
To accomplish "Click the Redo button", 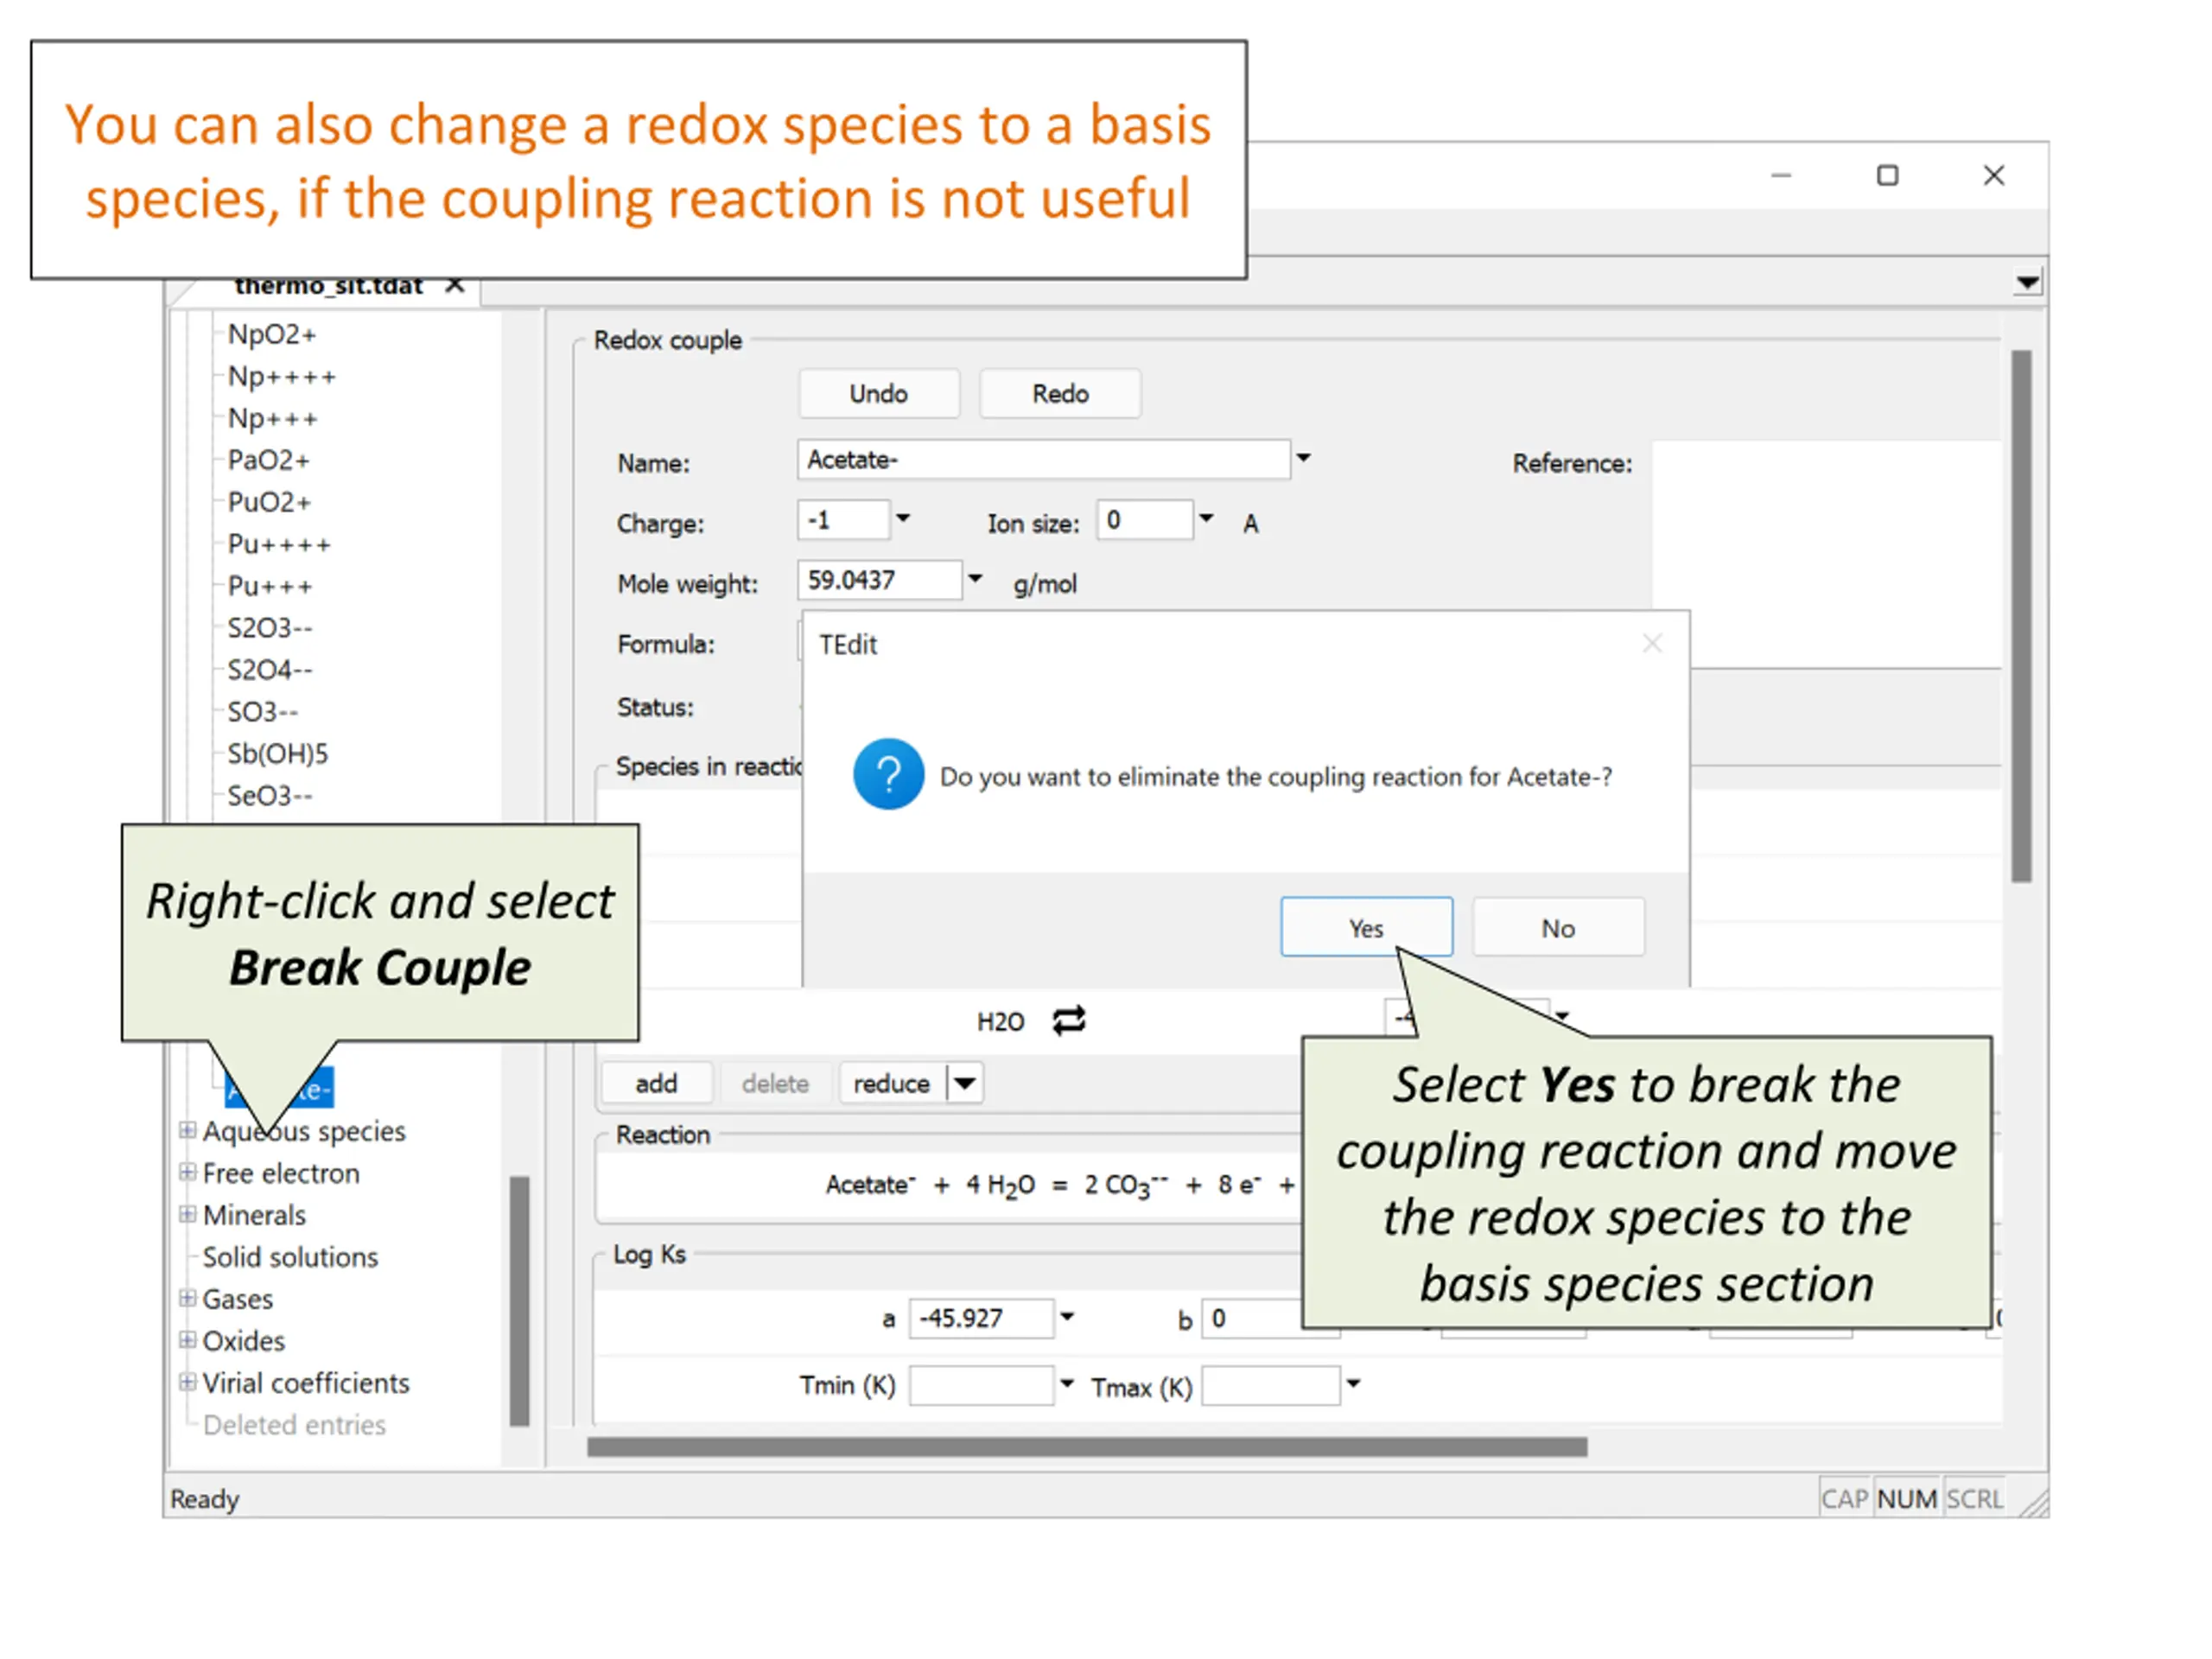I will (1060, 393).
